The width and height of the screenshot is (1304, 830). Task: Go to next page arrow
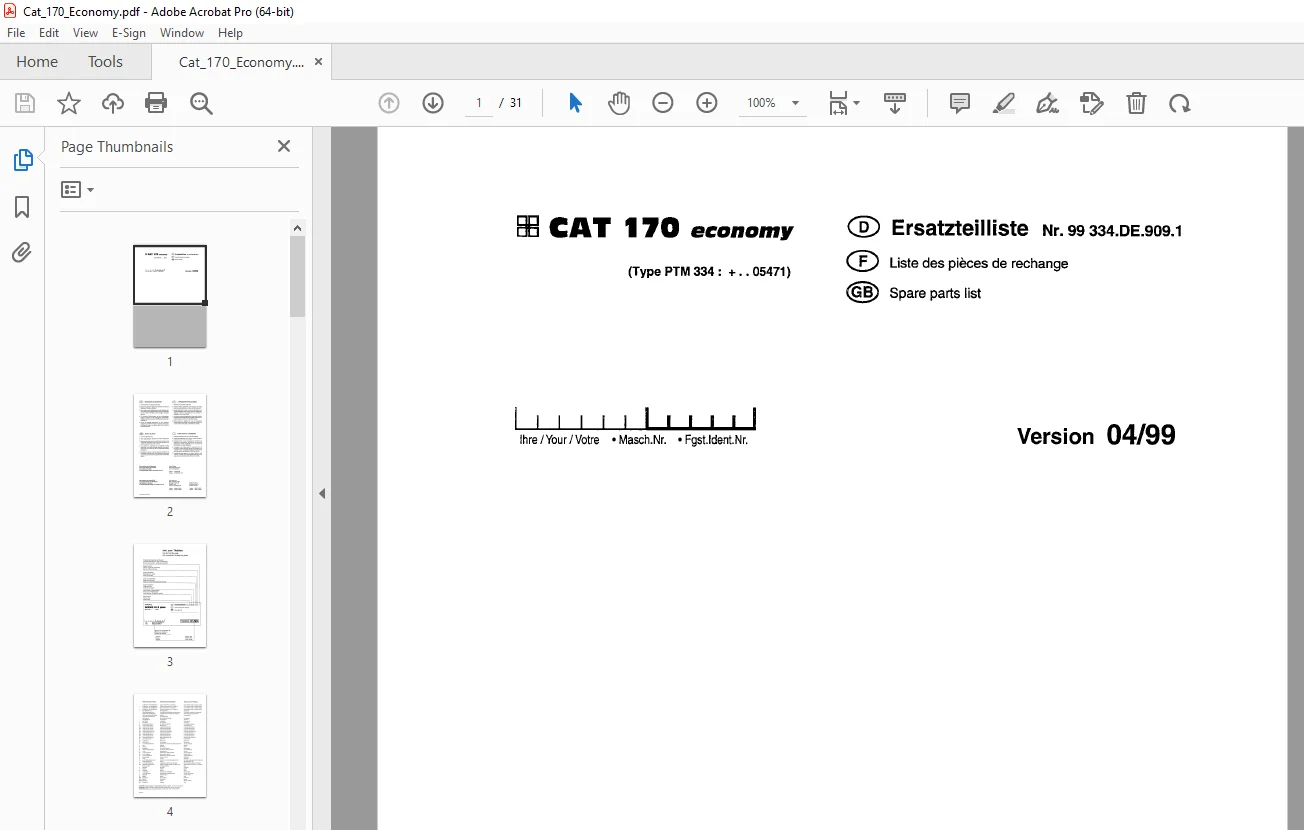pos(433,103)
